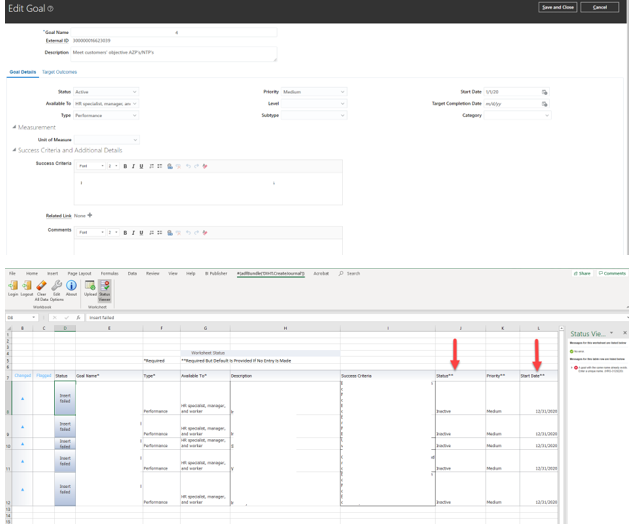Click the Save and Close button
Screen dimensions: 629x530
tap(558, 7)
